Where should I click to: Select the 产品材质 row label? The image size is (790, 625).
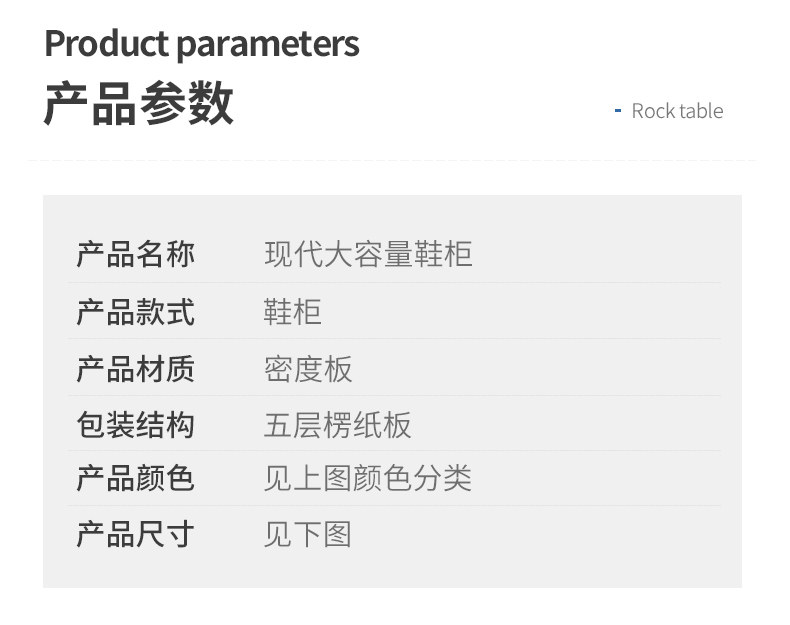pos(135,369)
